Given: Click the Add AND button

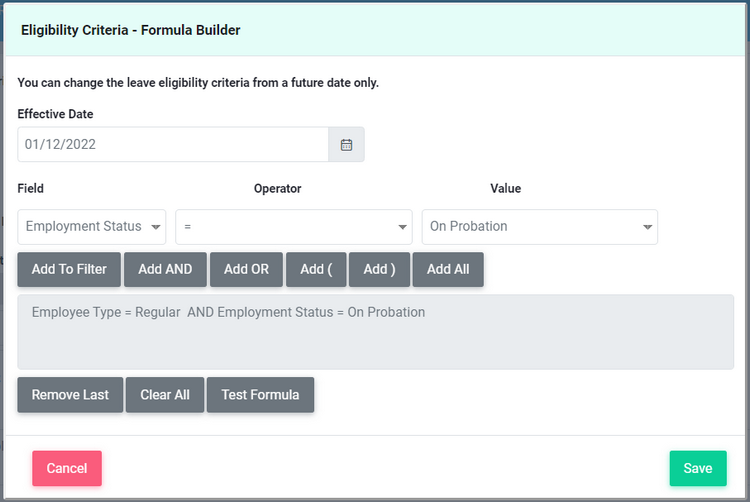Looking at the screenshot, I should [x=165, y=269].
